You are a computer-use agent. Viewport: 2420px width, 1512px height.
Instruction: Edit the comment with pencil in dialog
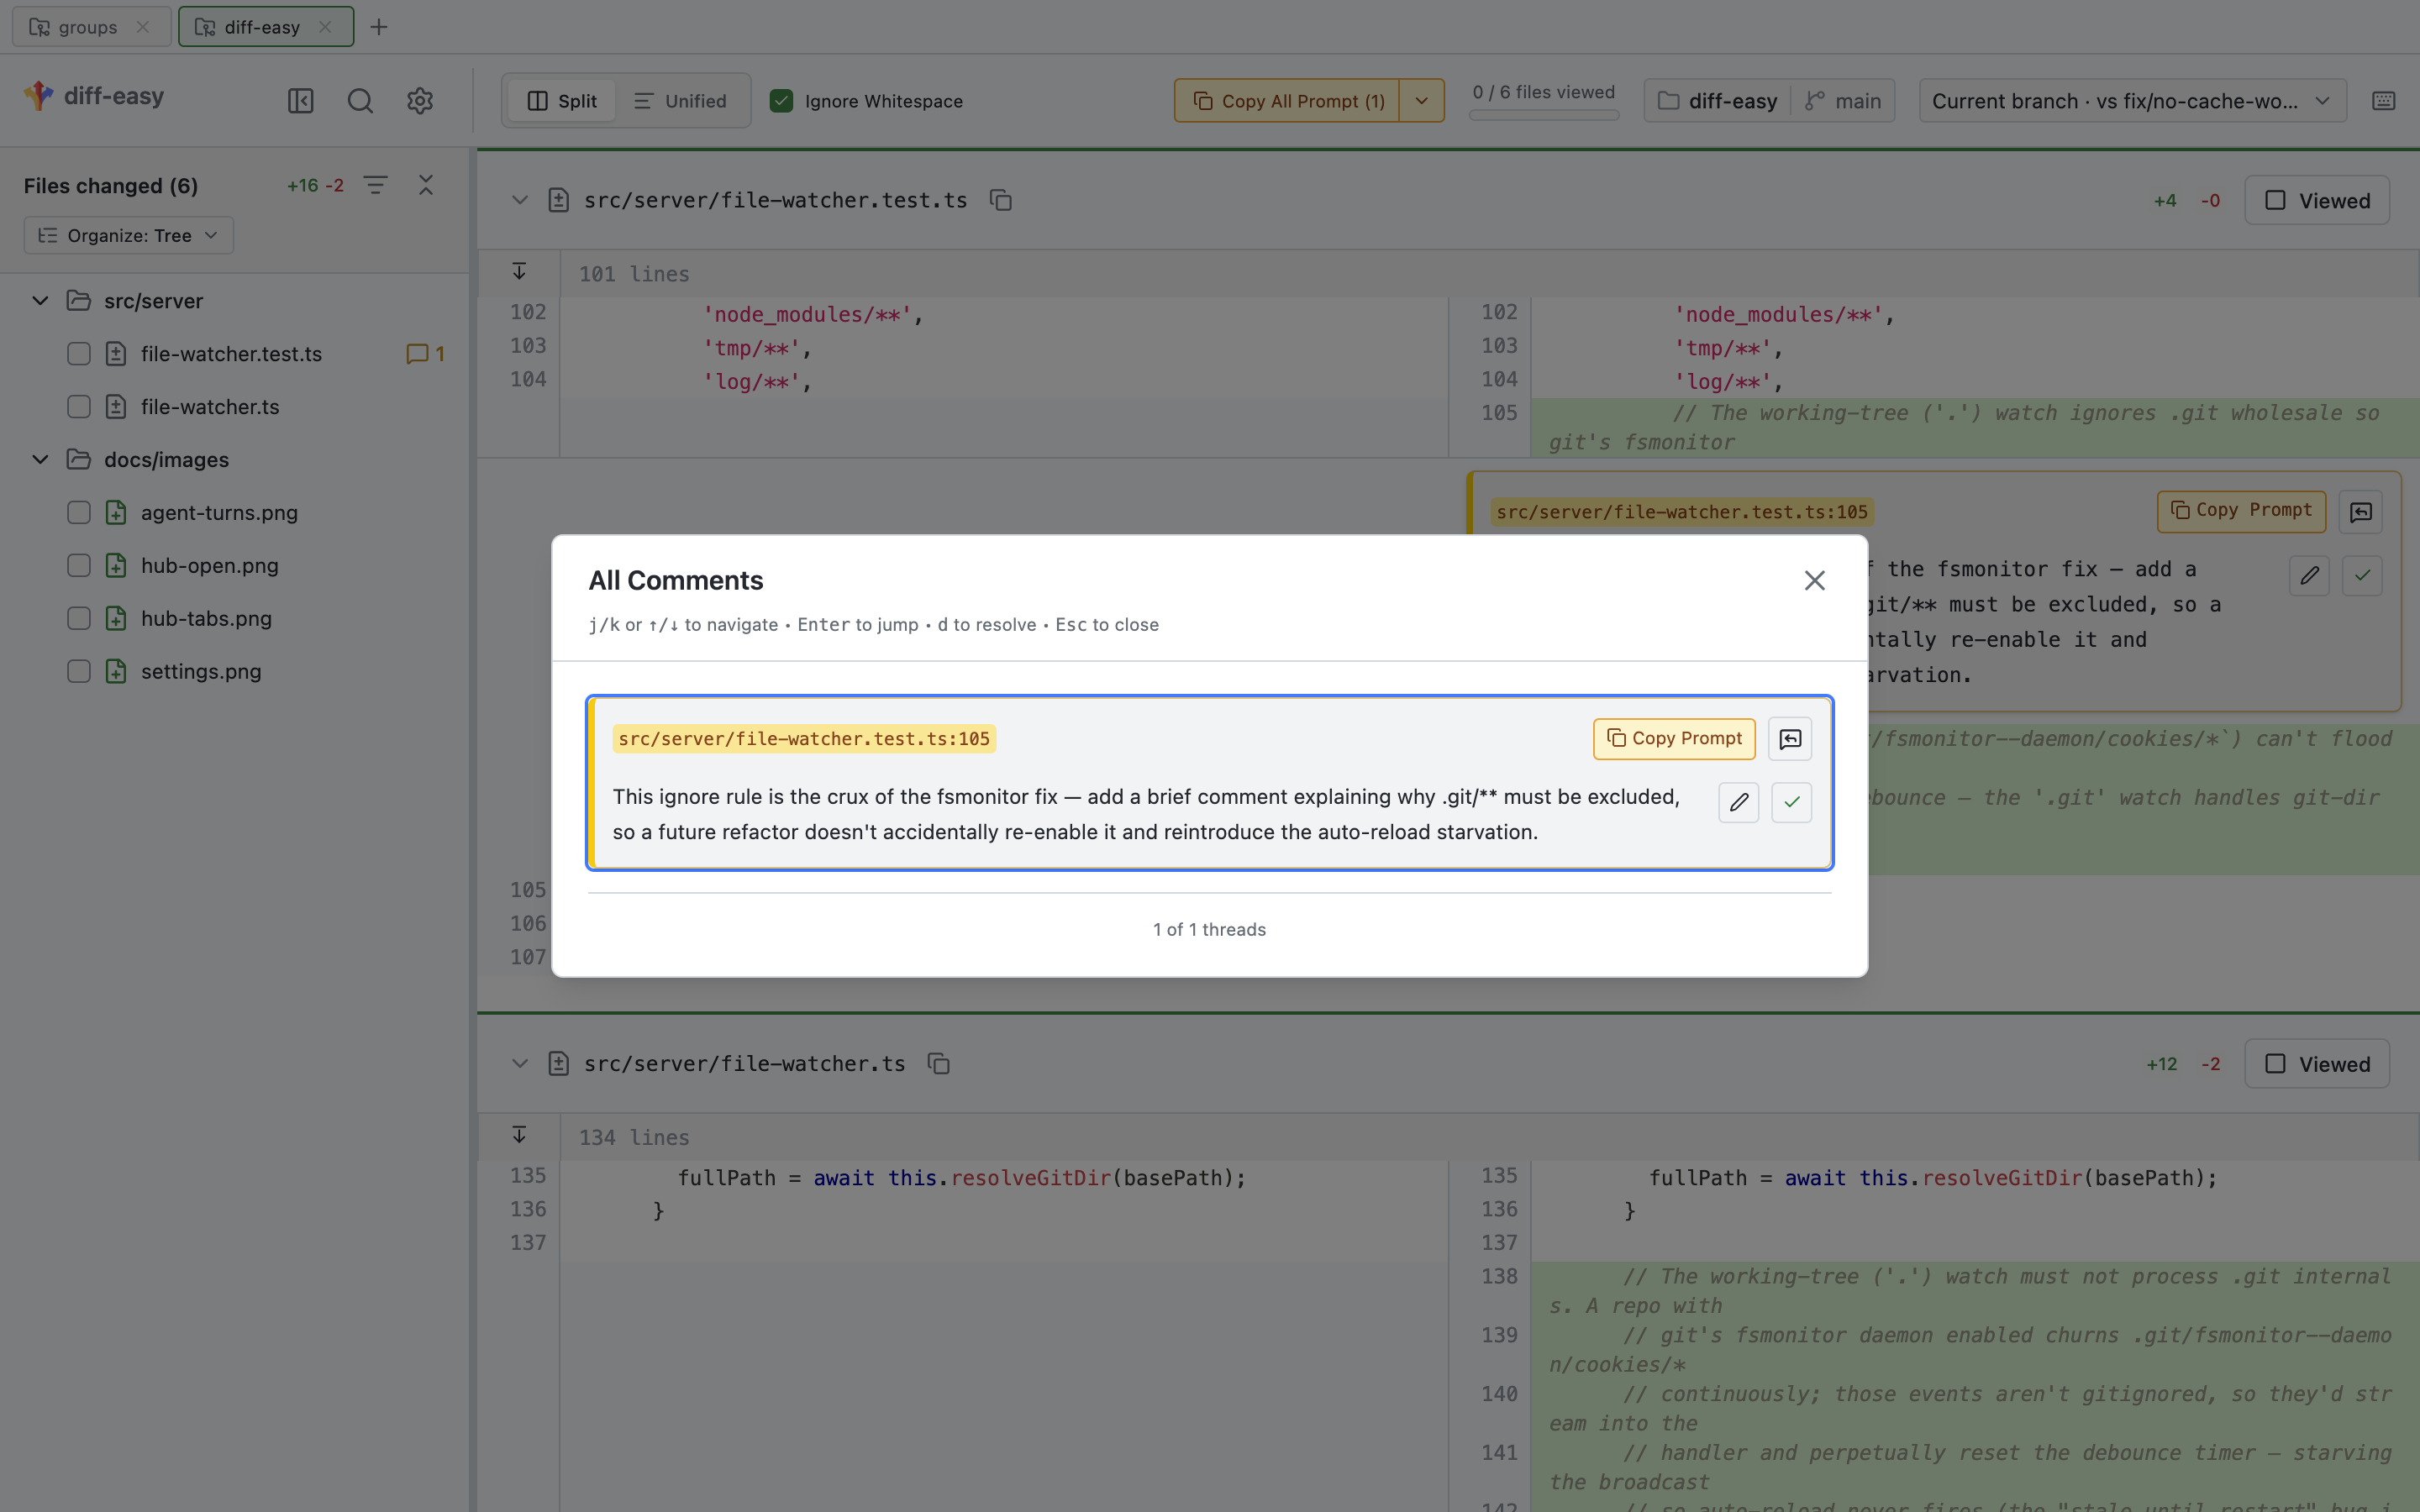point(1738,802)
